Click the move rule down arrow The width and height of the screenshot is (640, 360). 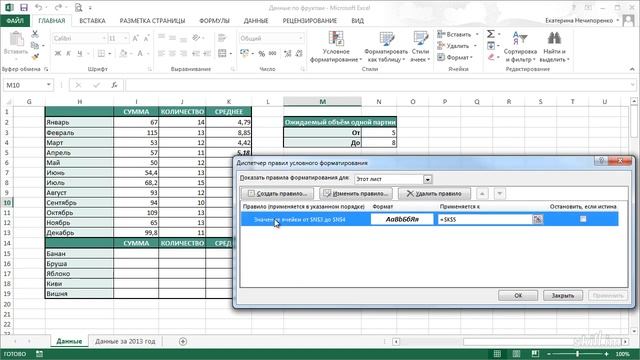click(500, 193)
